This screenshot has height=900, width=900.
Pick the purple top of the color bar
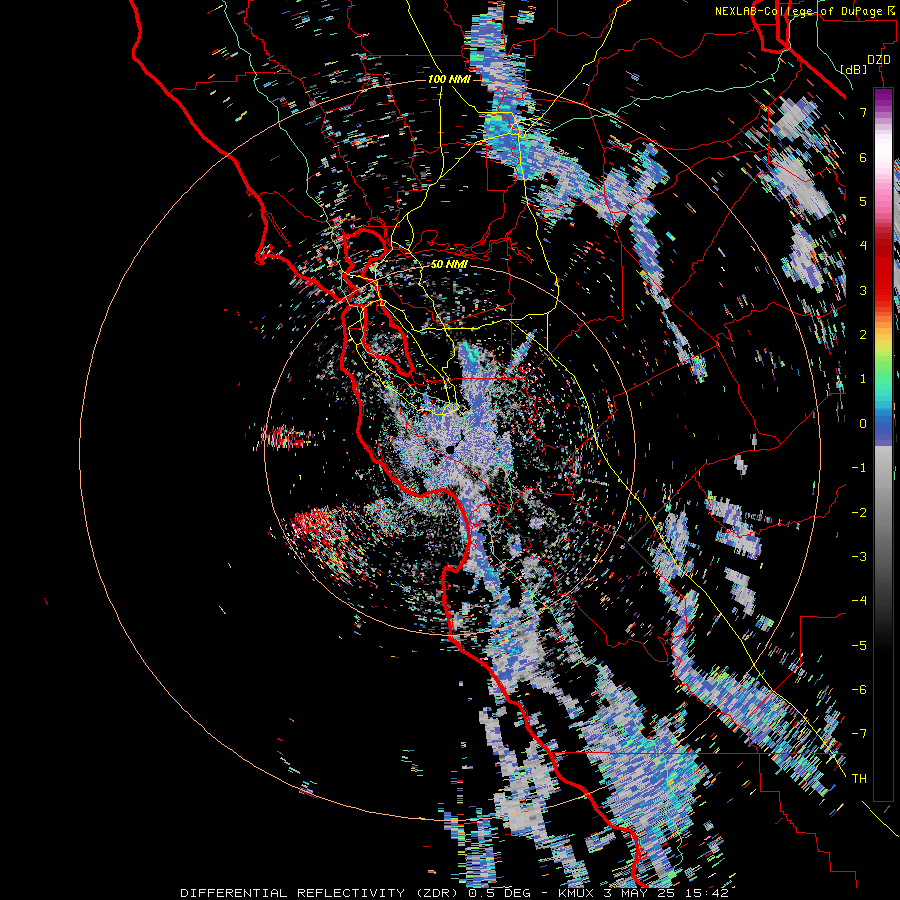(883, 96)
